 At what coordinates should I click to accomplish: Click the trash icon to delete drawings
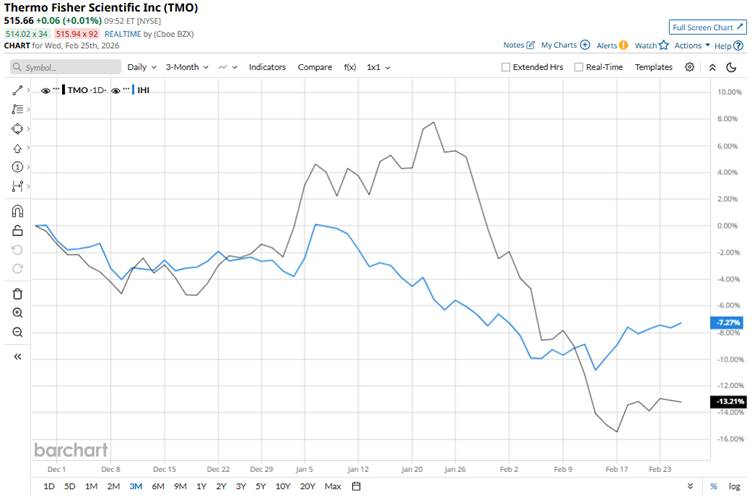(x=17, y=293)
